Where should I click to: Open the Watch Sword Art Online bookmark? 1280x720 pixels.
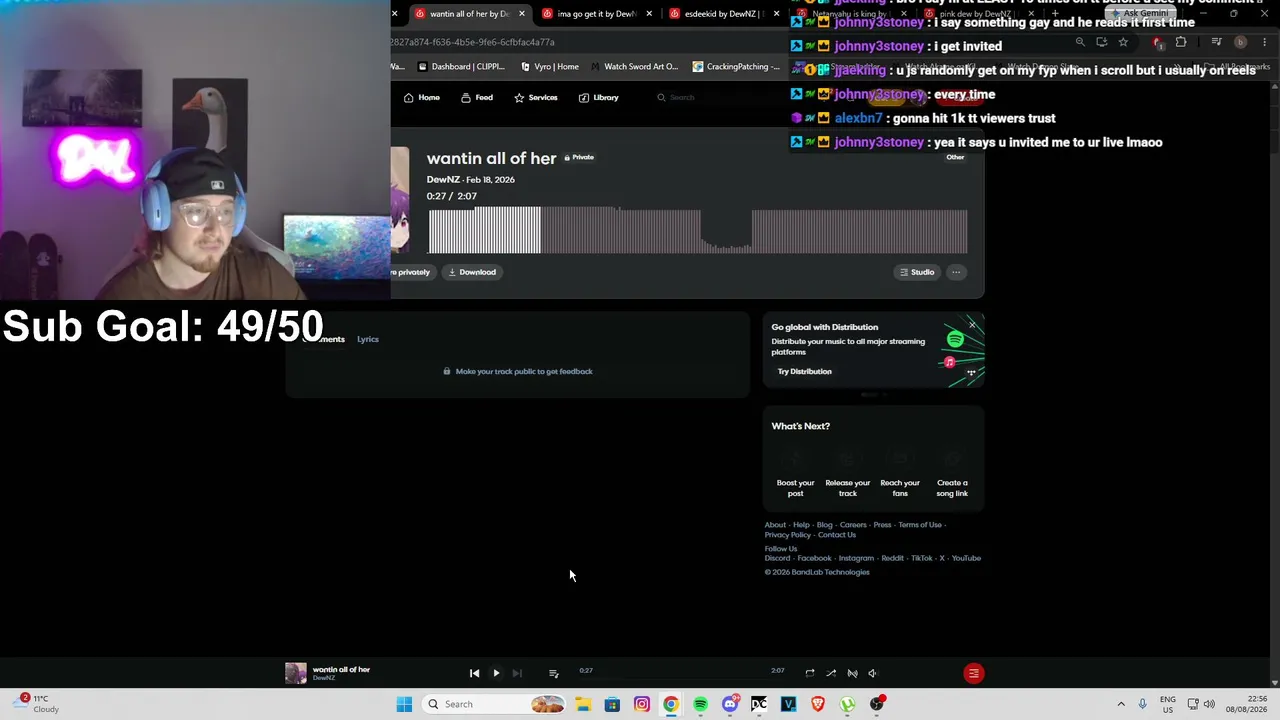634,67
